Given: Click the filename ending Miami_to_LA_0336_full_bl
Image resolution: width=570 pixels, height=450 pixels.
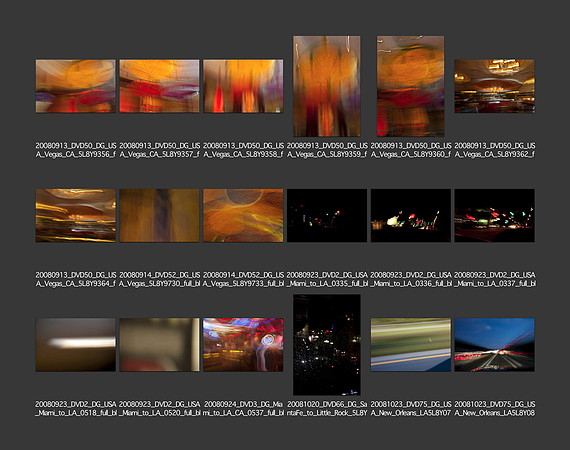Looking at the screenshot, I should tap(411, 279).
